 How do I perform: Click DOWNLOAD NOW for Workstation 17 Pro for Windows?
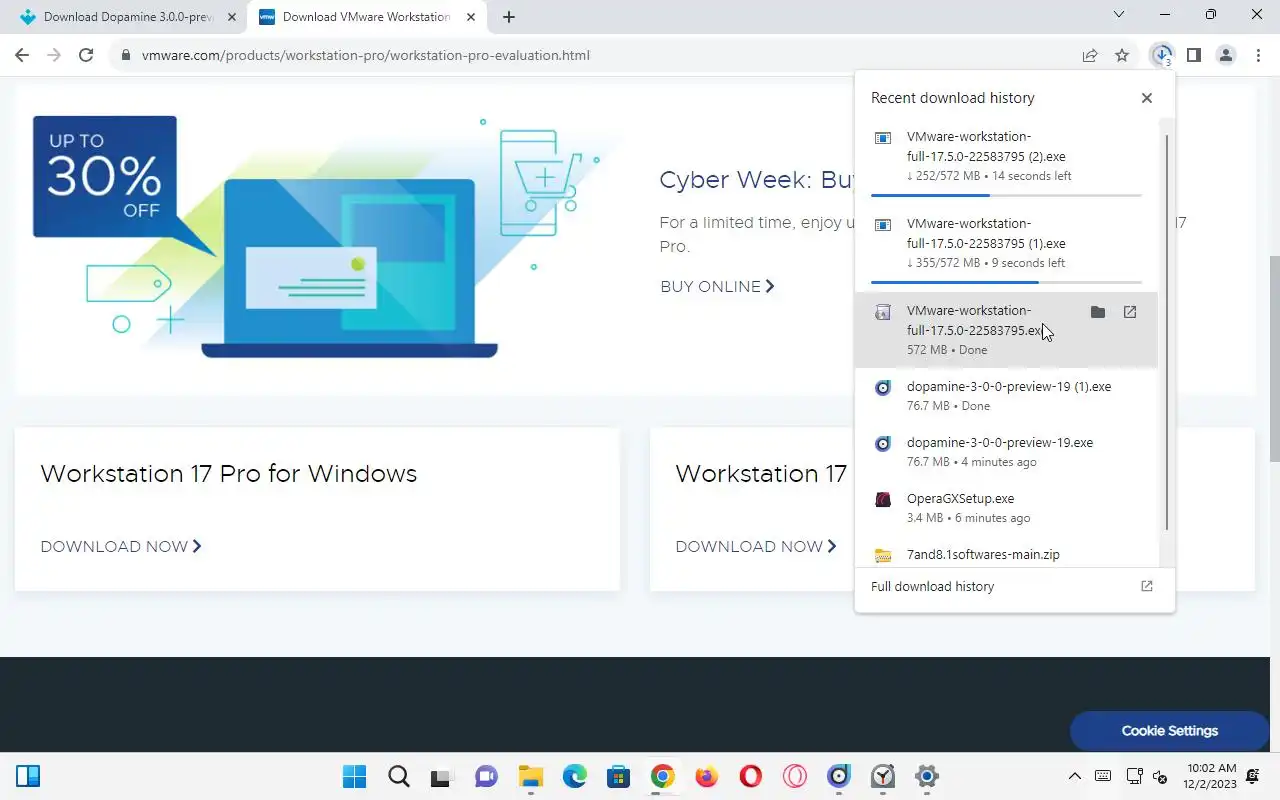click(121, 546)
